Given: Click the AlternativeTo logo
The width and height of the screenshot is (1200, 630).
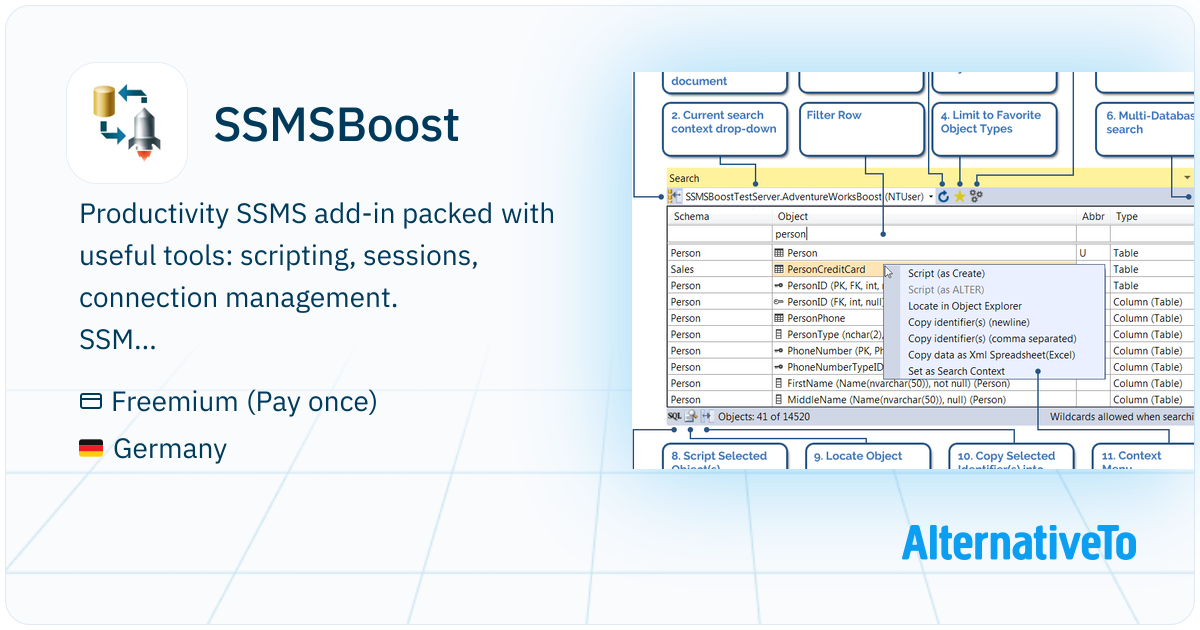Looking at the screenshot, I should click(x=1019, y=542).
